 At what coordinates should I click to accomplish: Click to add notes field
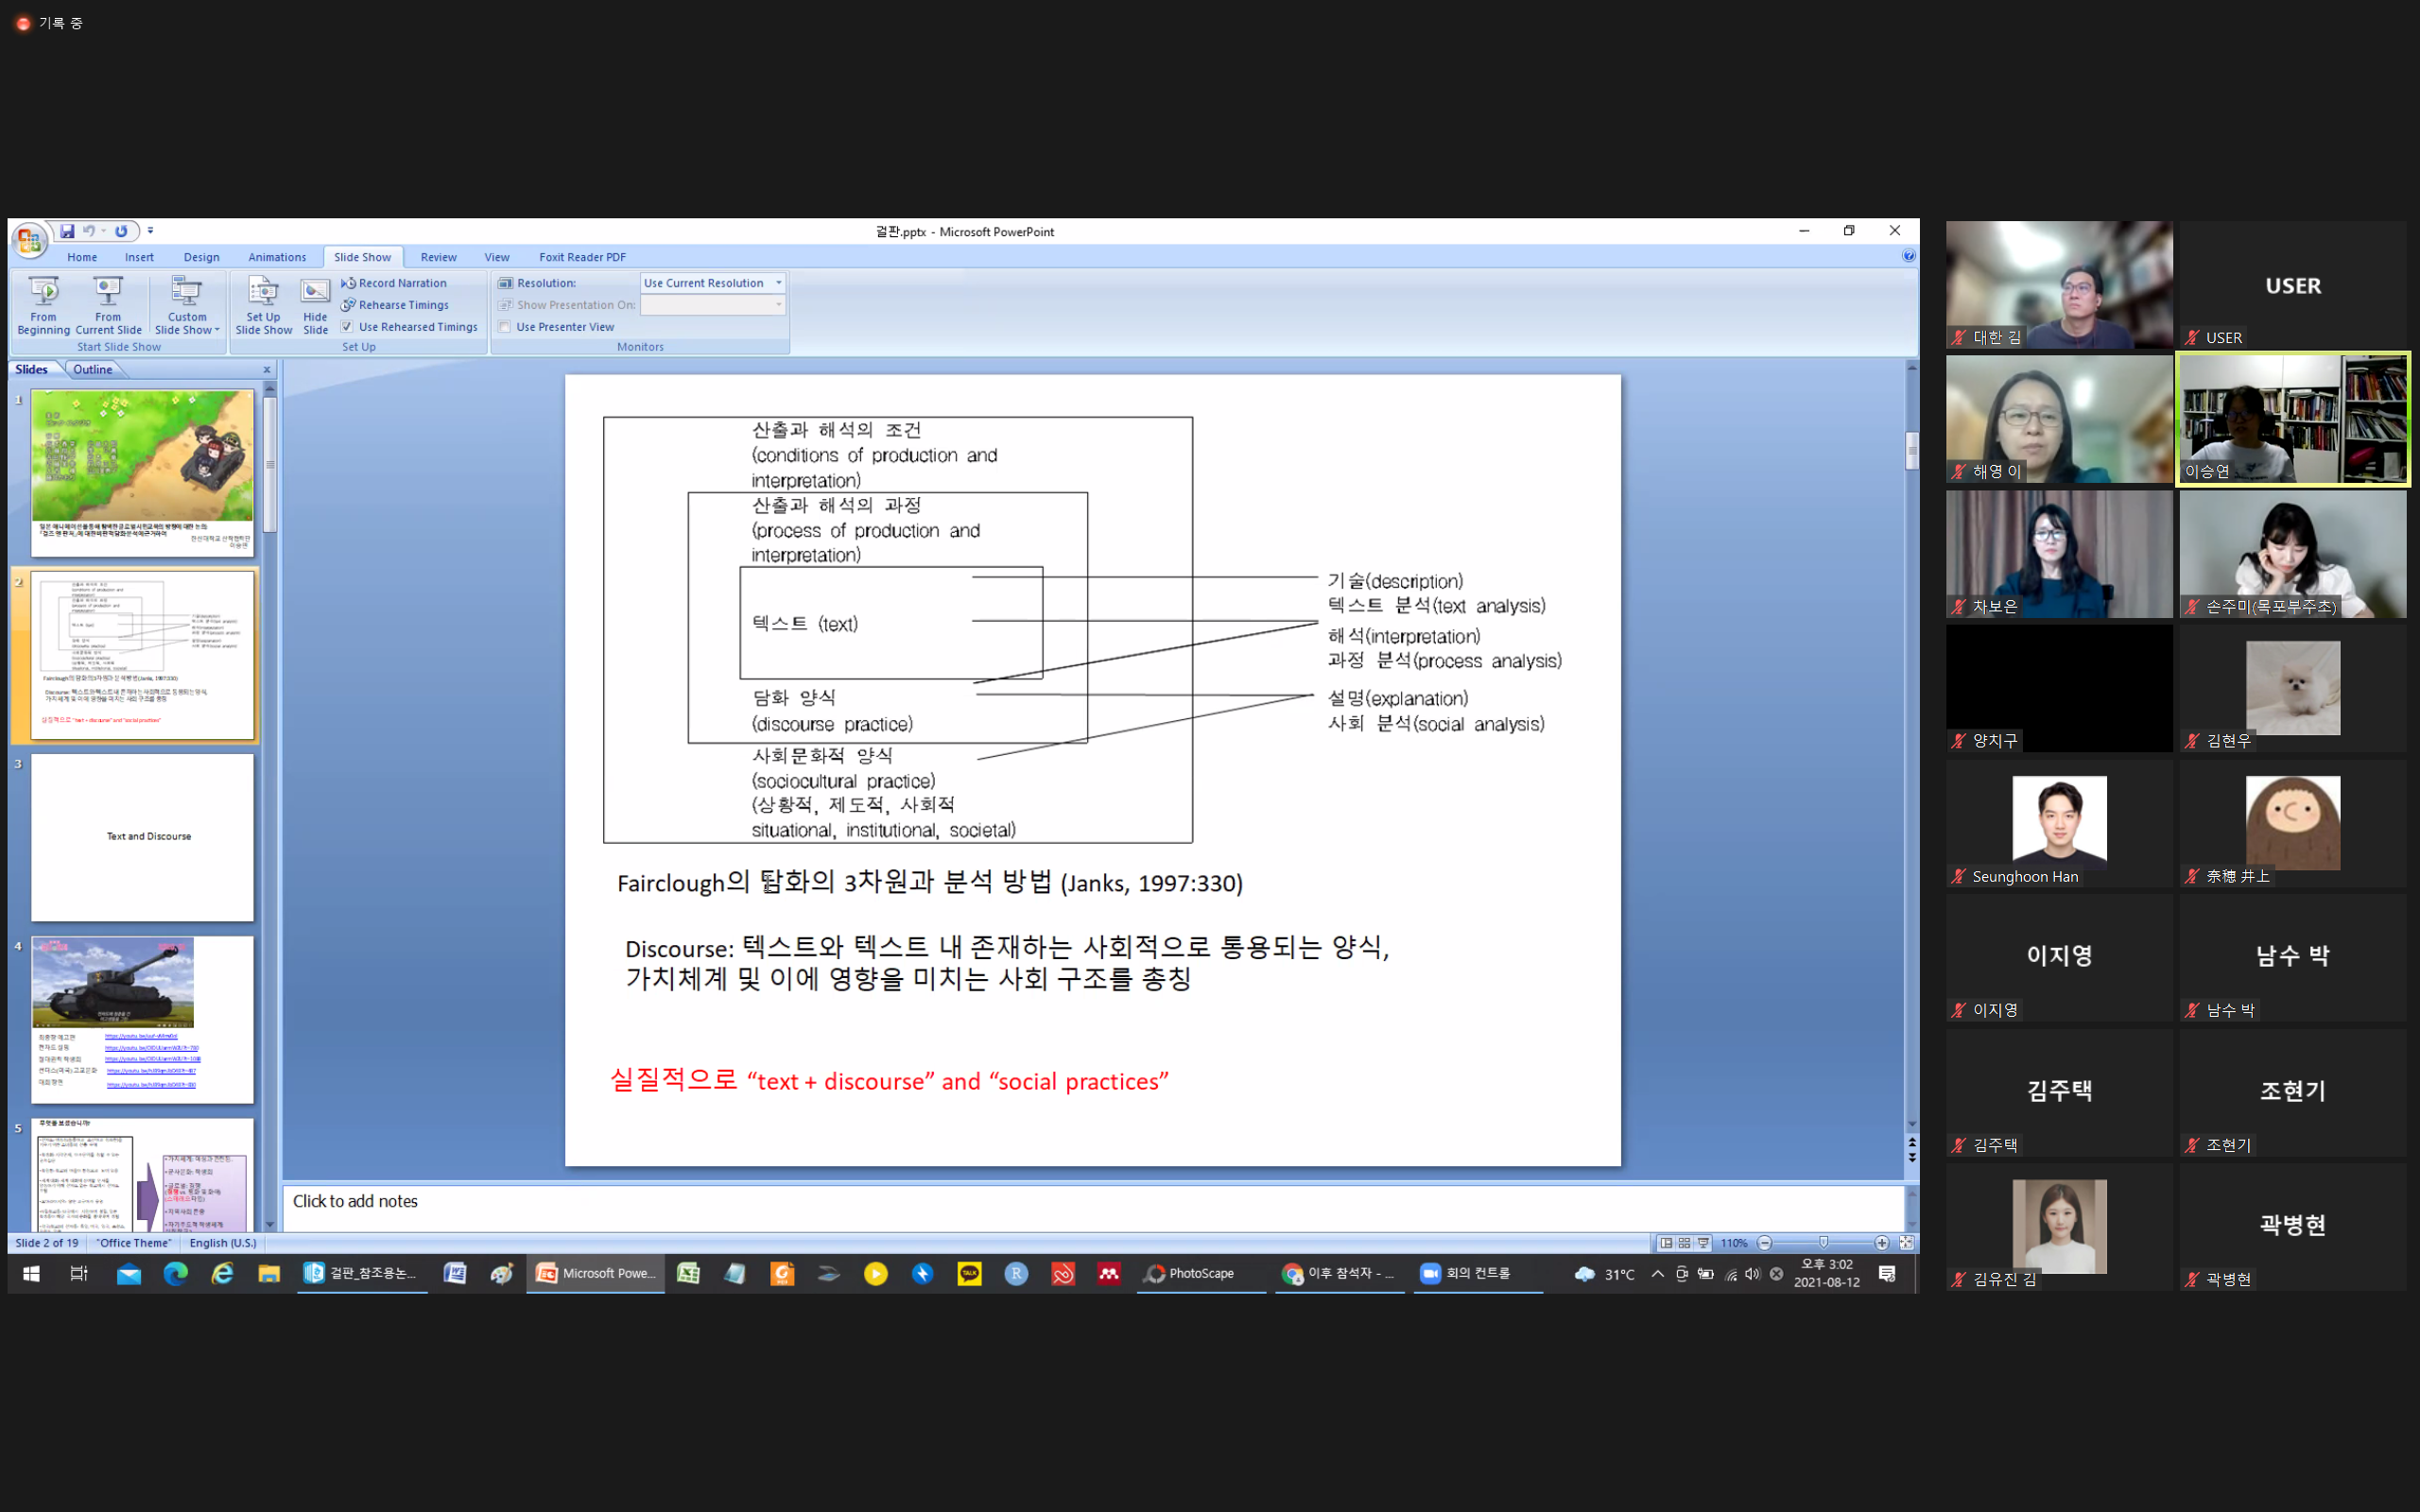[1094, 1207]
